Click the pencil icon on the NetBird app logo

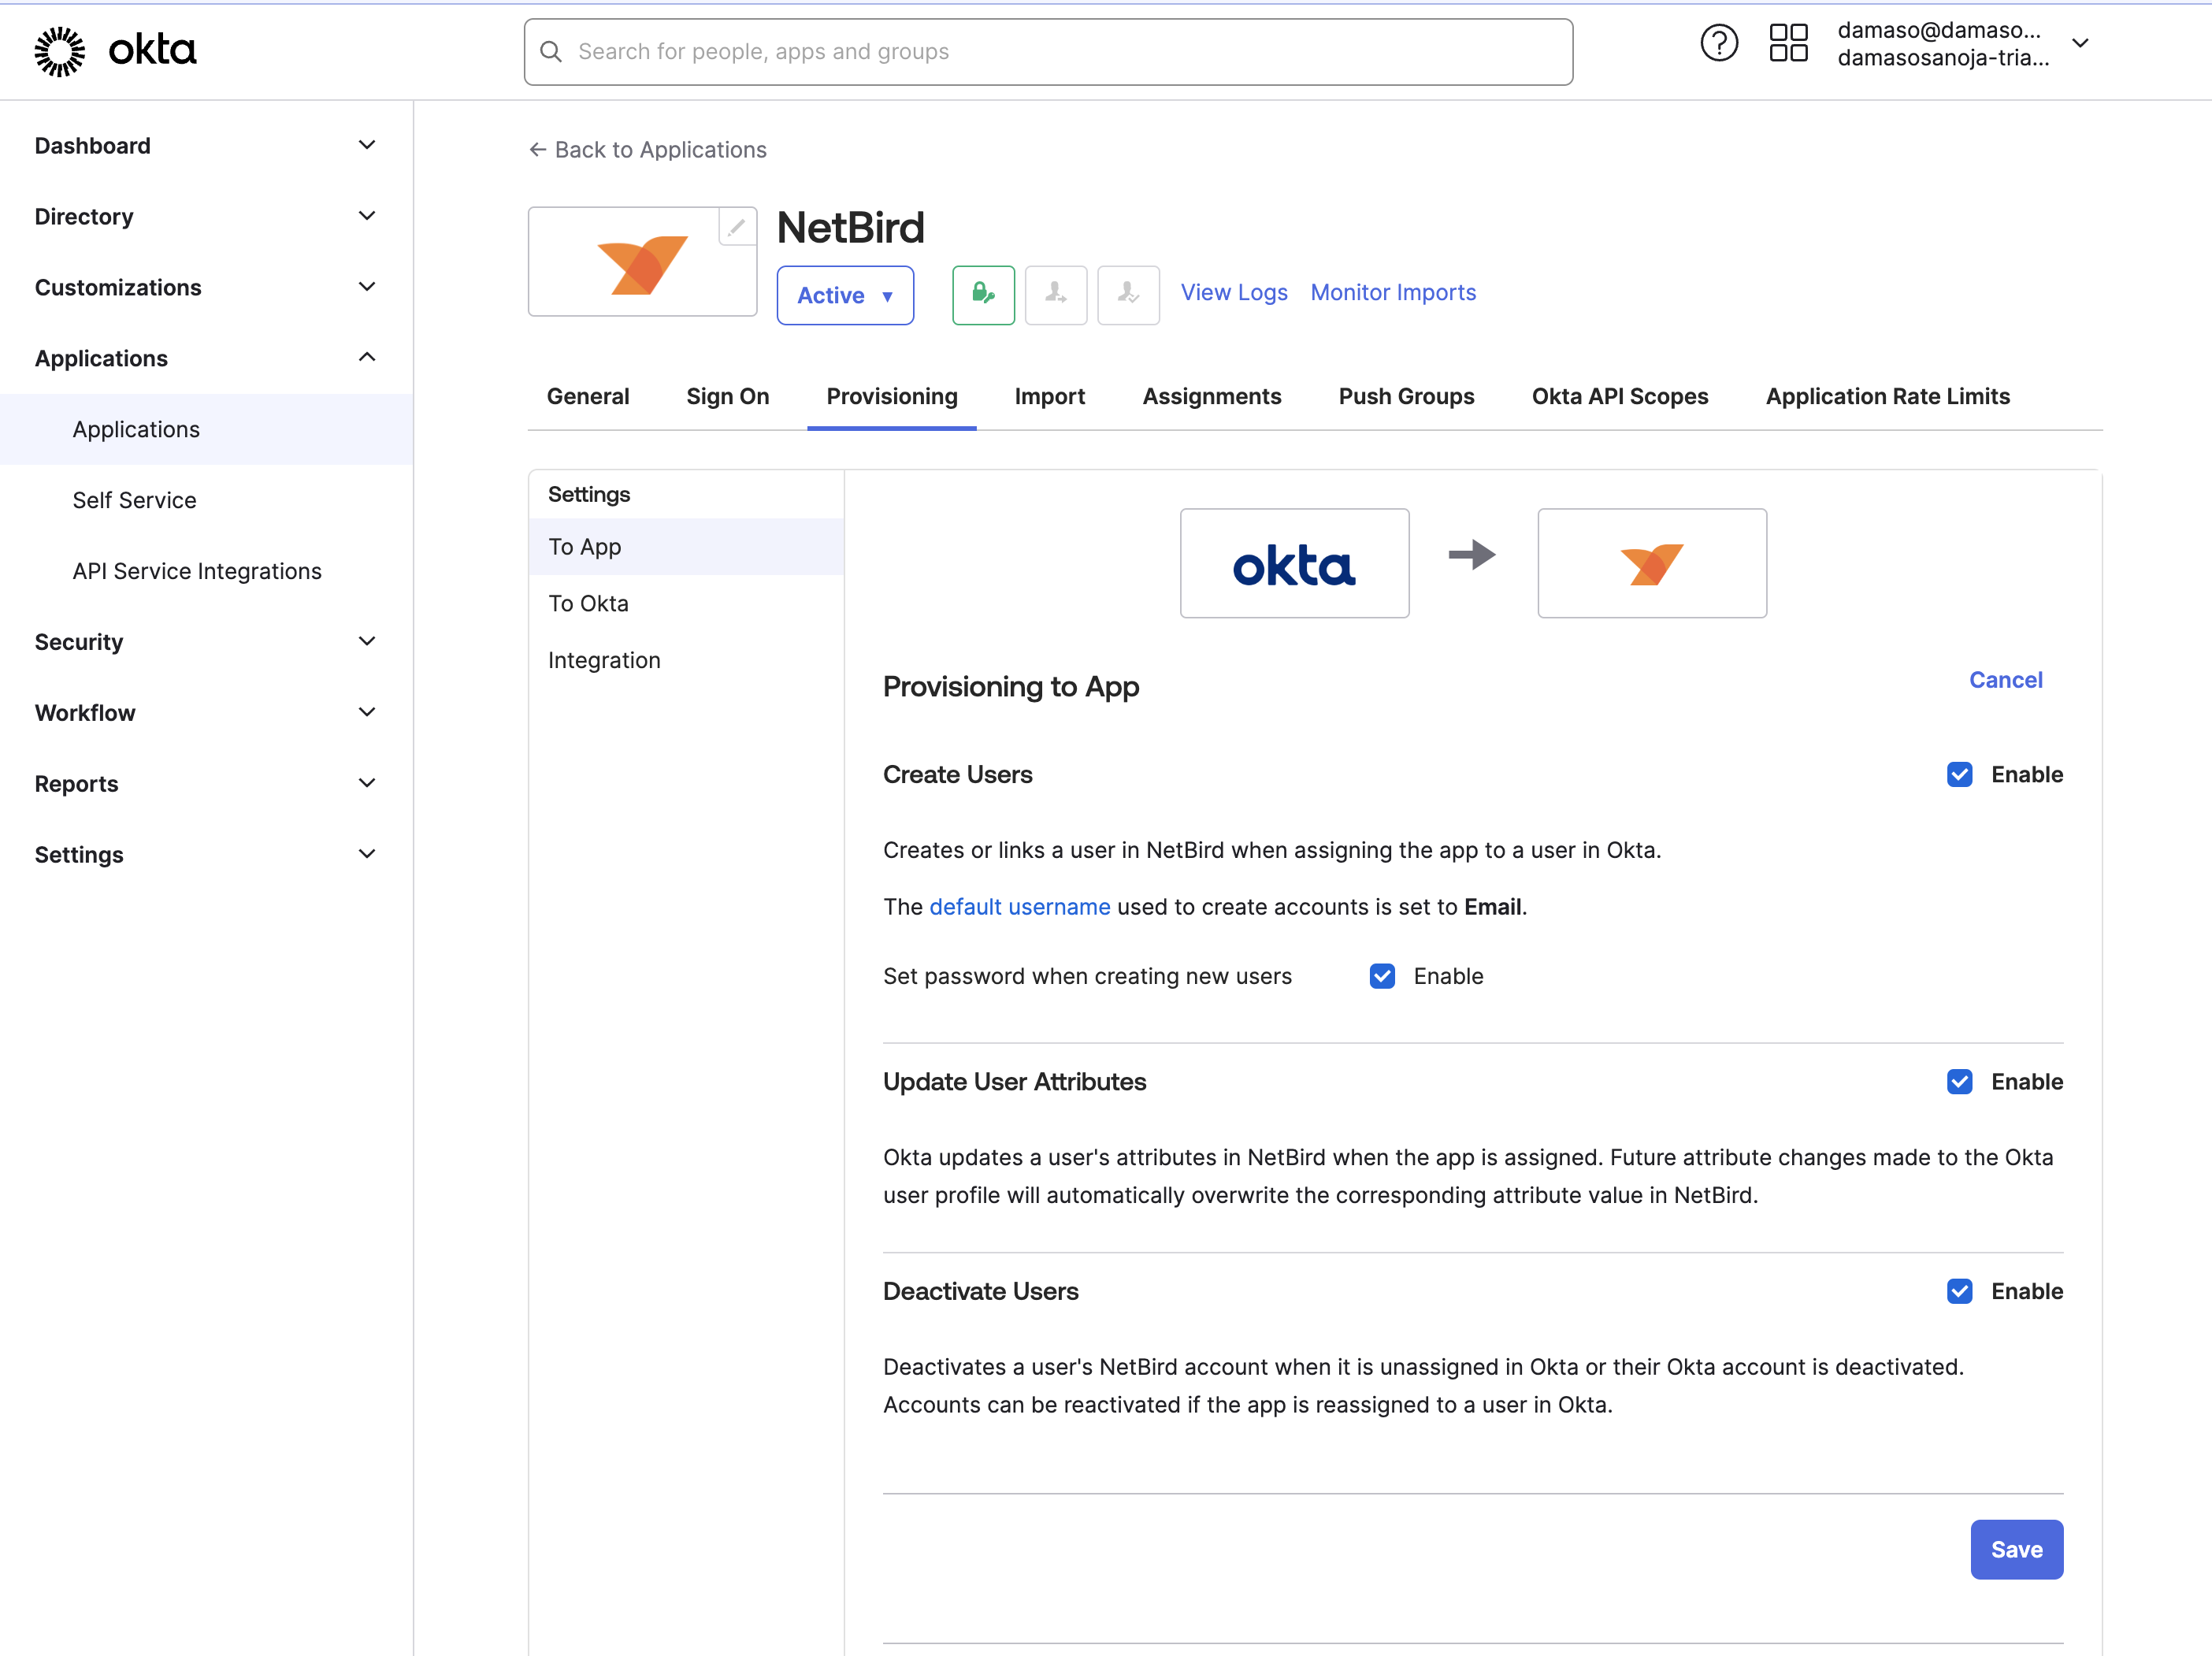coord(738,227)
